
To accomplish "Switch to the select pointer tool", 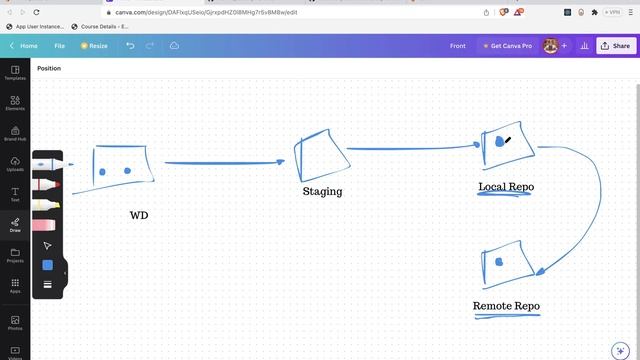I will click(47, 246).
